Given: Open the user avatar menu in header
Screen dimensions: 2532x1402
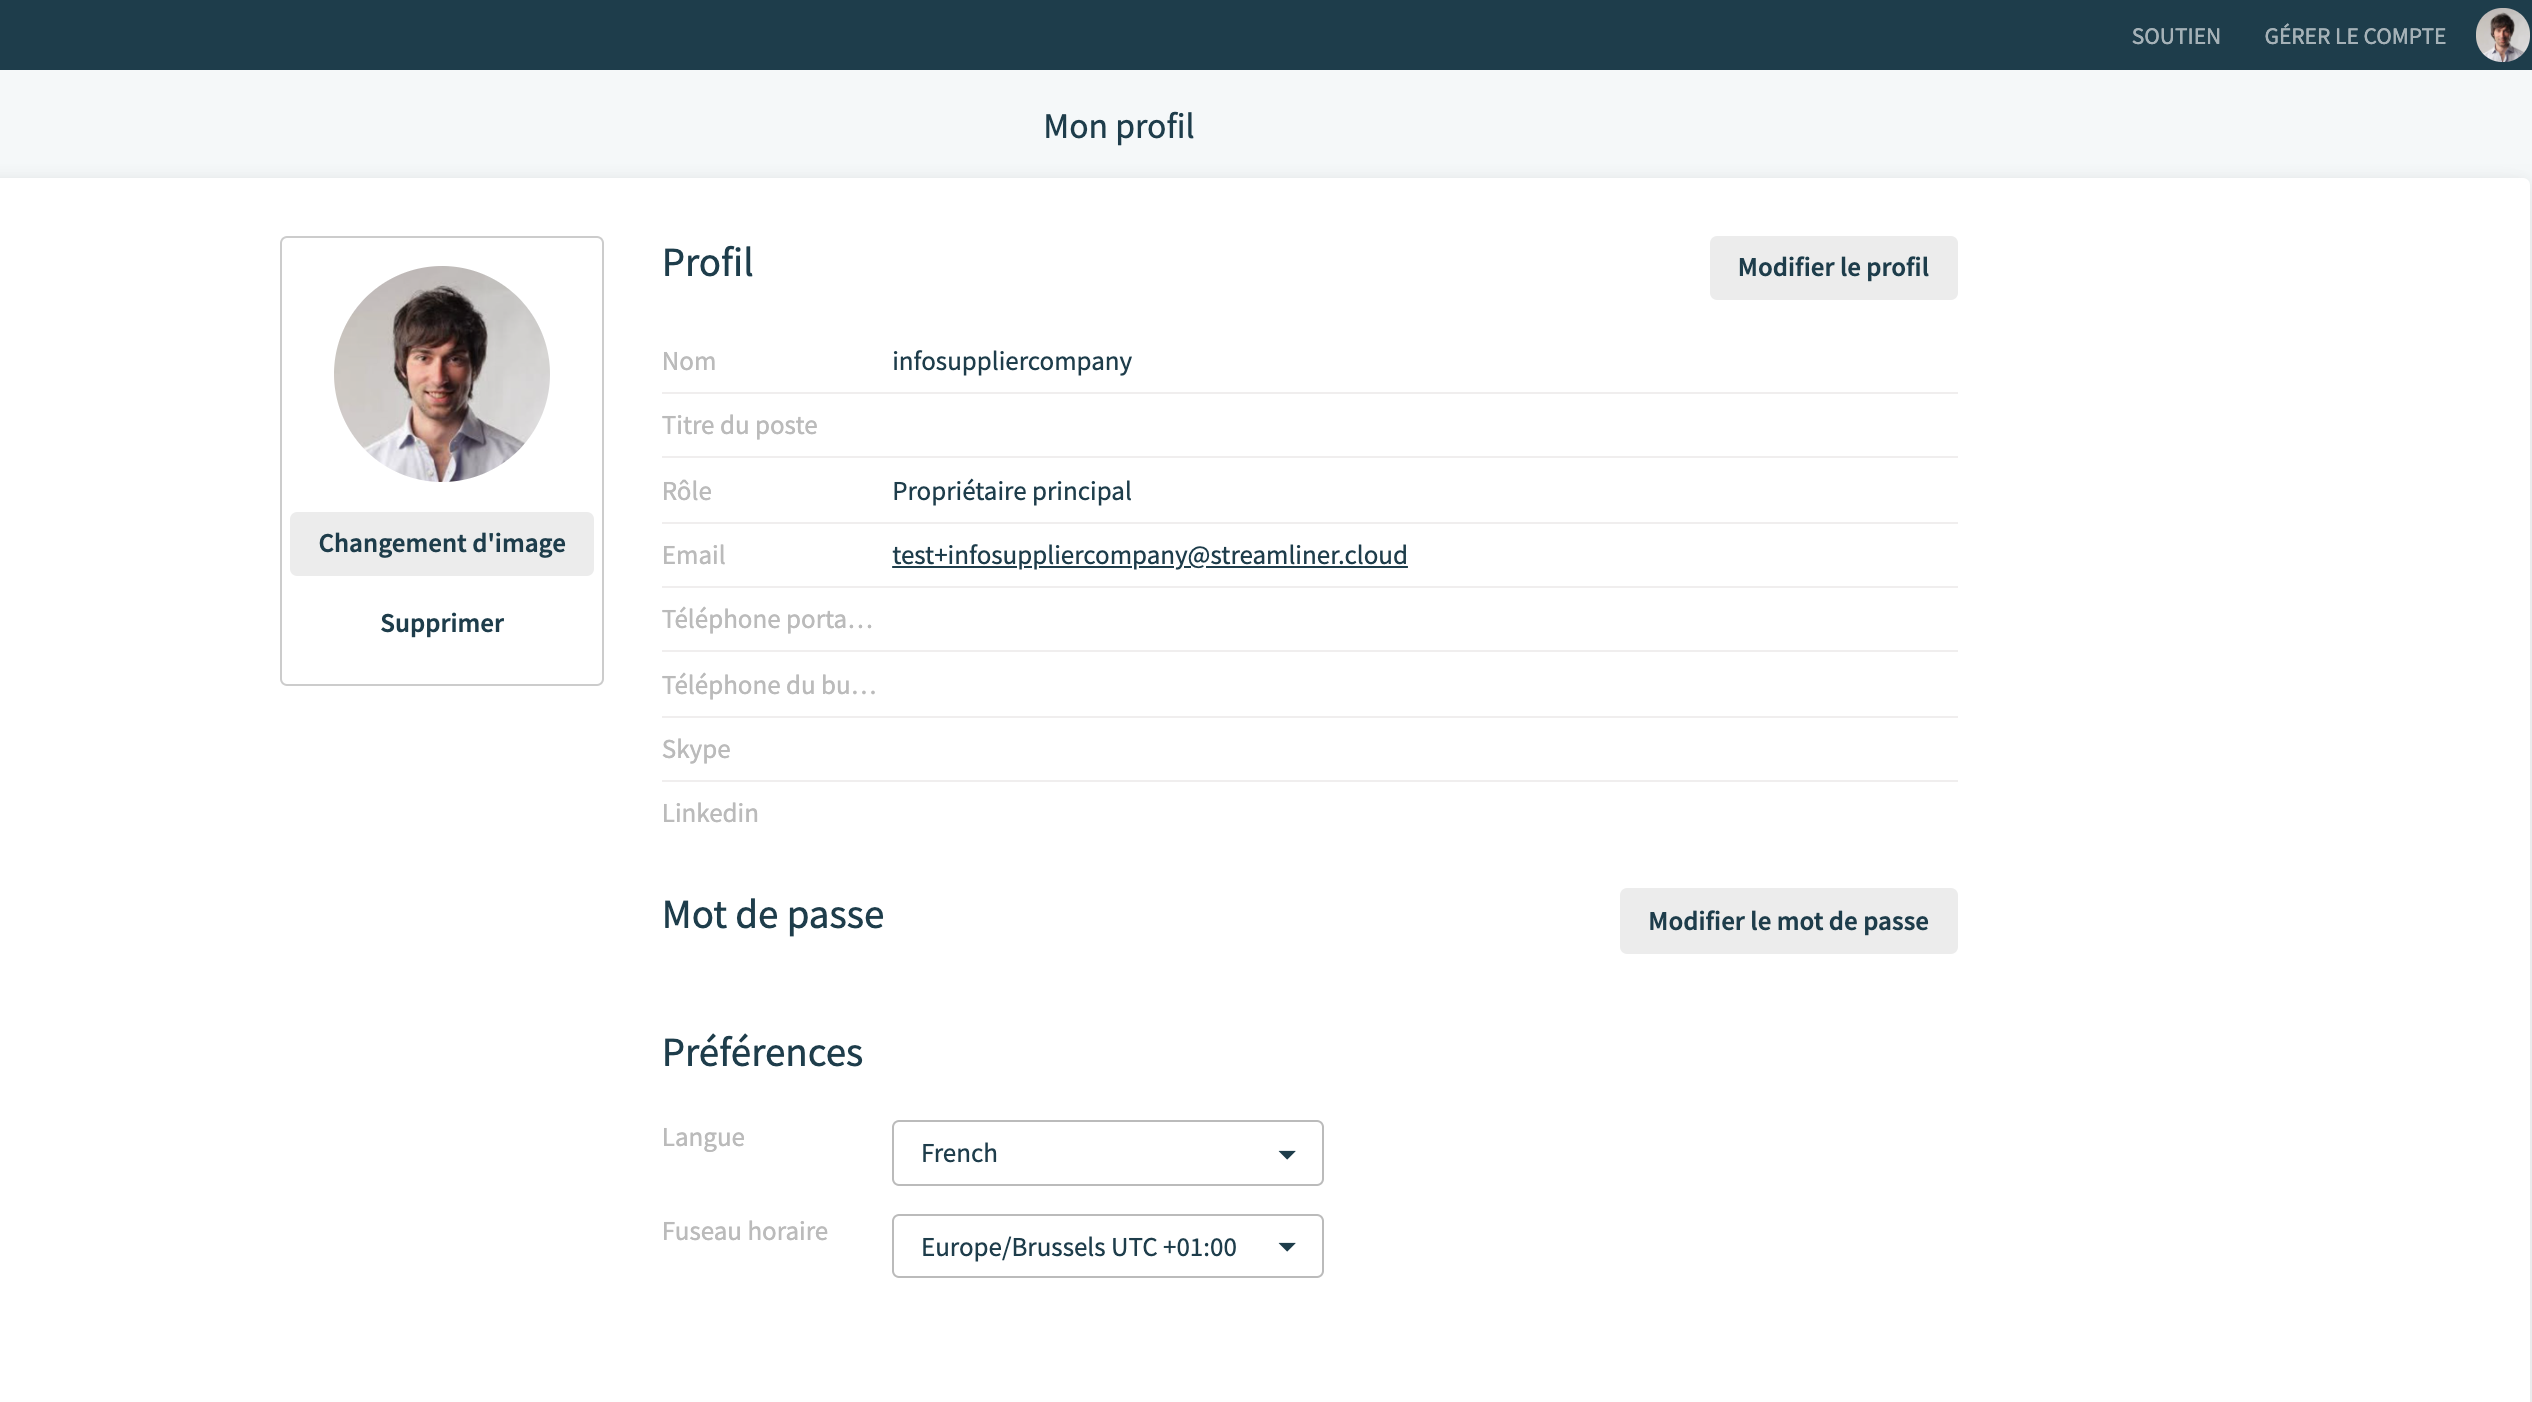Looking at the screenshot, I should (x=2501, y=36).
